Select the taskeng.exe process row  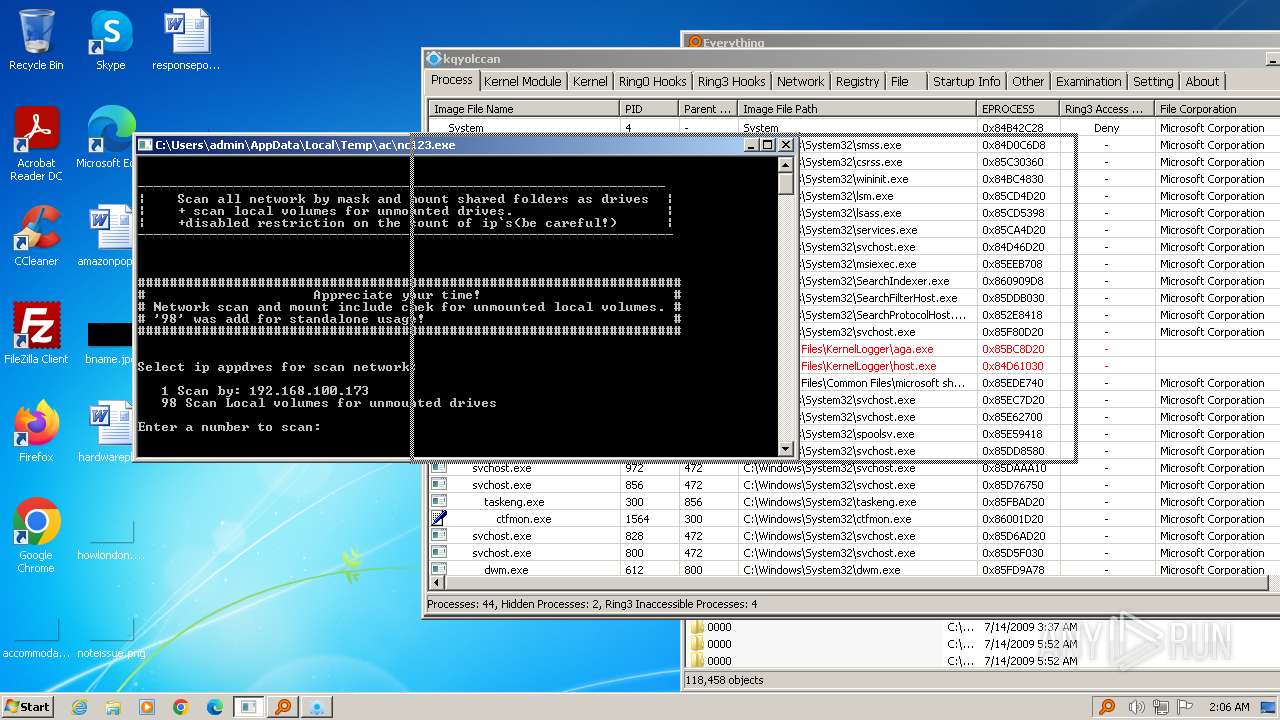coord(854,502)
